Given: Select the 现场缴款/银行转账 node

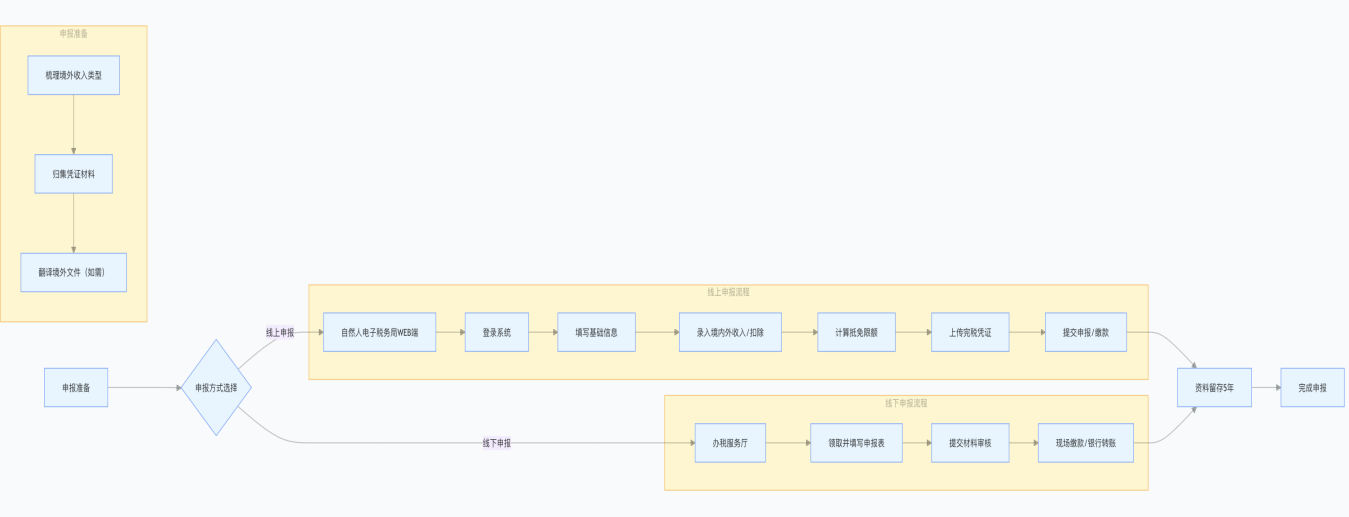Looking at the screenshot, I should pyautogui.click(x=1085, y=442).
